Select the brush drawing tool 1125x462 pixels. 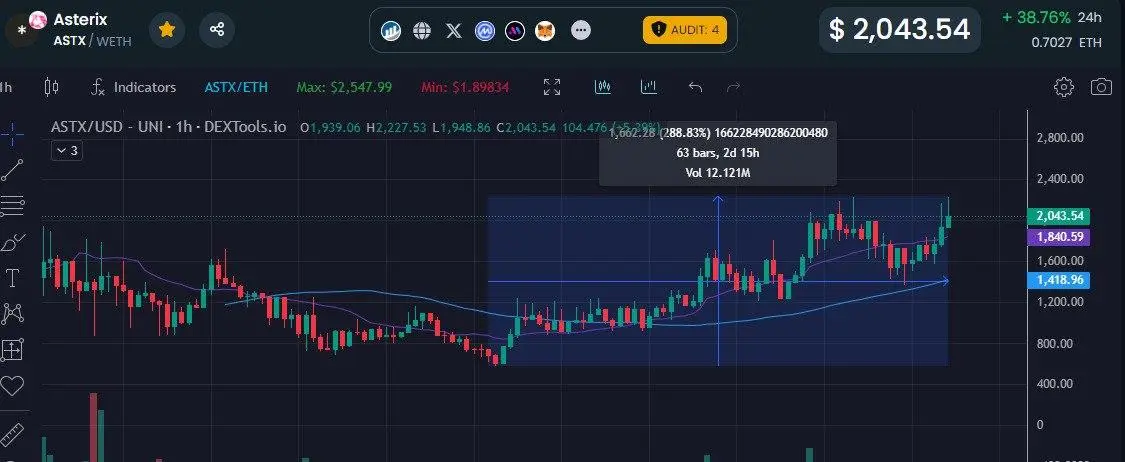tap(12, 242)
